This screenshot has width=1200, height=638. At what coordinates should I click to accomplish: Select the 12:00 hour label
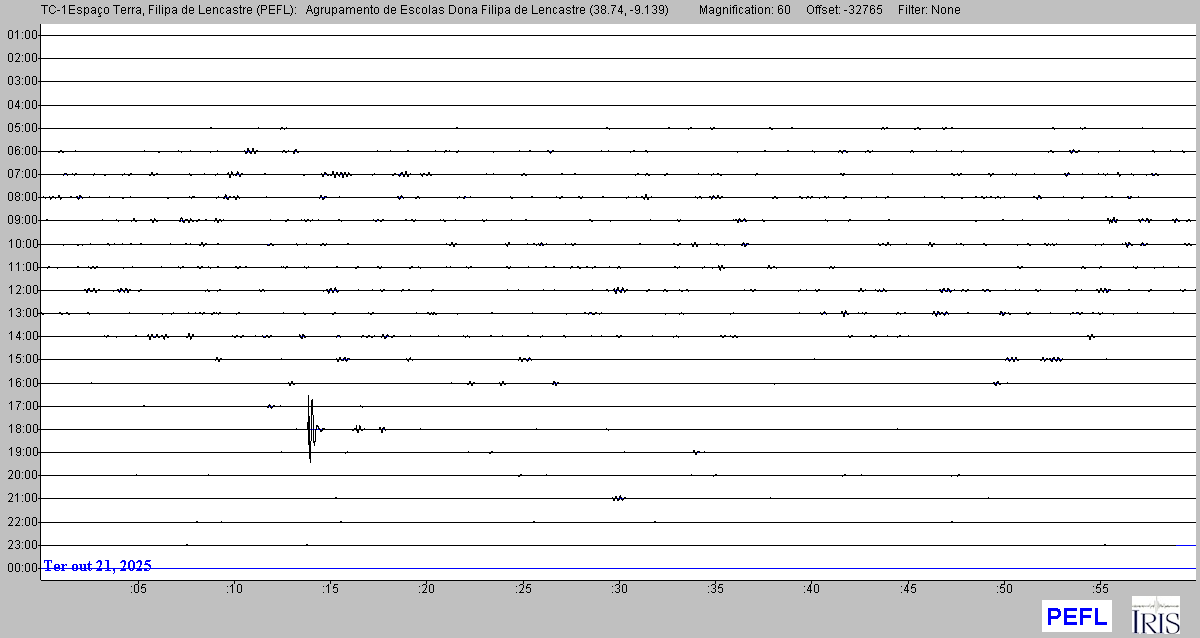pos(22,290)
